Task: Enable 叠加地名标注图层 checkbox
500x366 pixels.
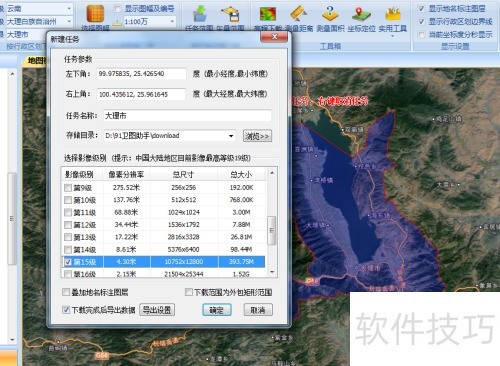Action: pos(66,292)
